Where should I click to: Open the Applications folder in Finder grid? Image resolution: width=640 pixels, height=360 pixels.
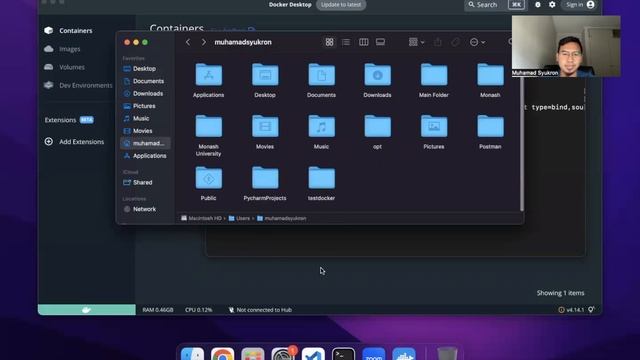pyautogui.click(x=209, y=75)
